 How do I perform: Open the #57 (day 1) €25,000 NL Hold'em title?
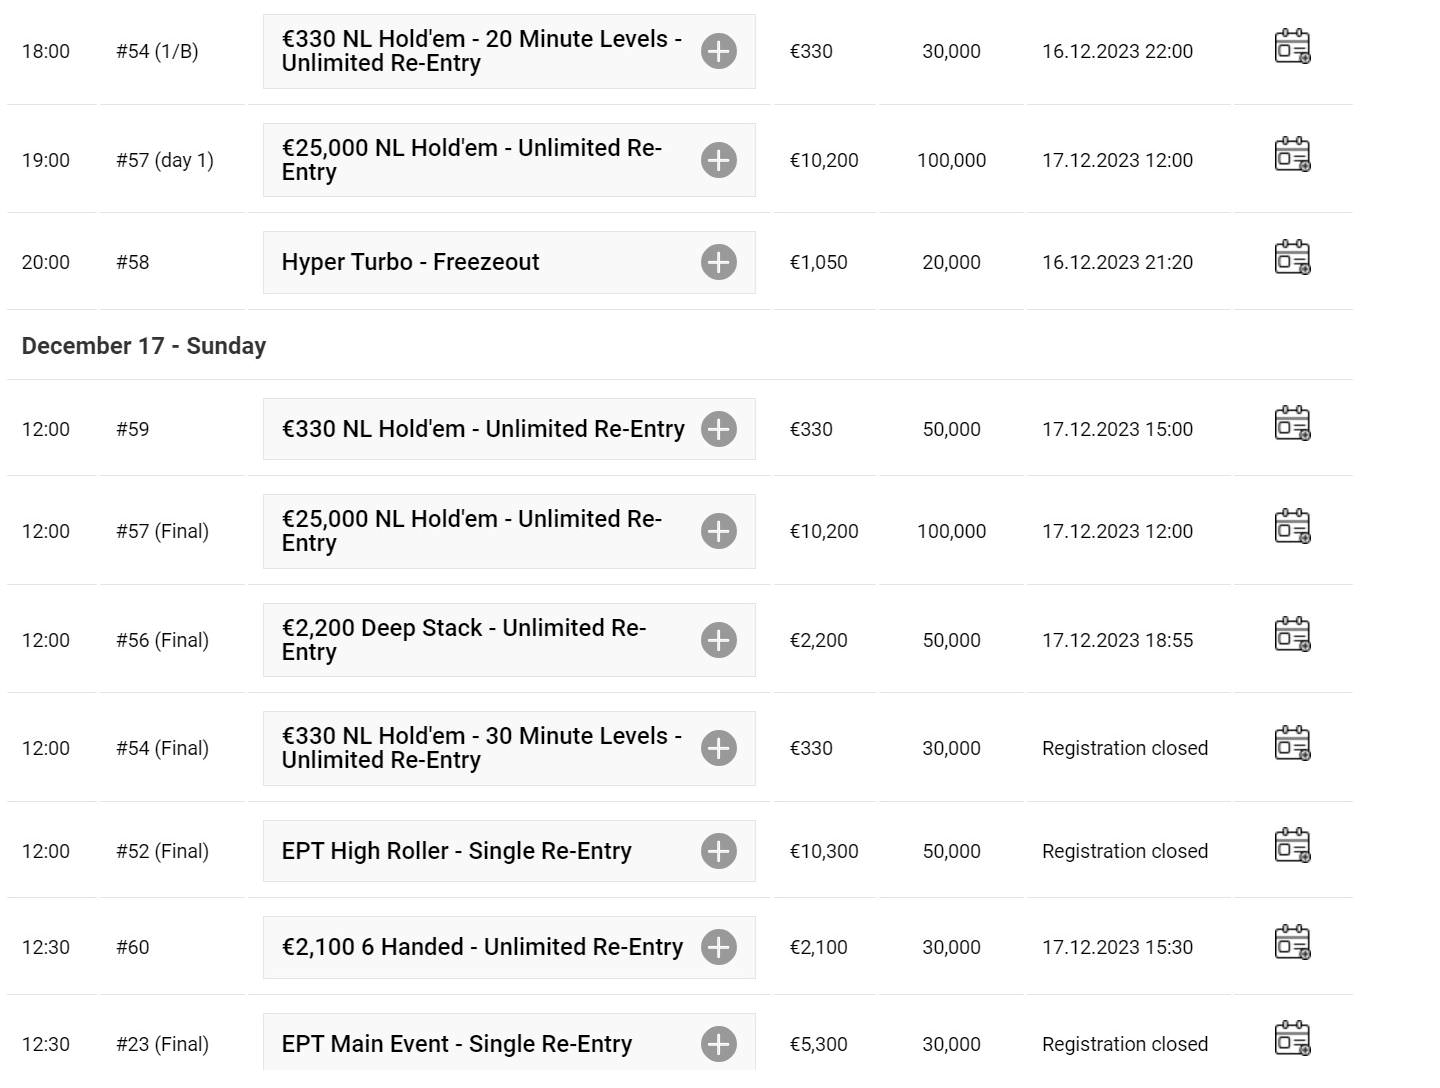click(471, 160)
